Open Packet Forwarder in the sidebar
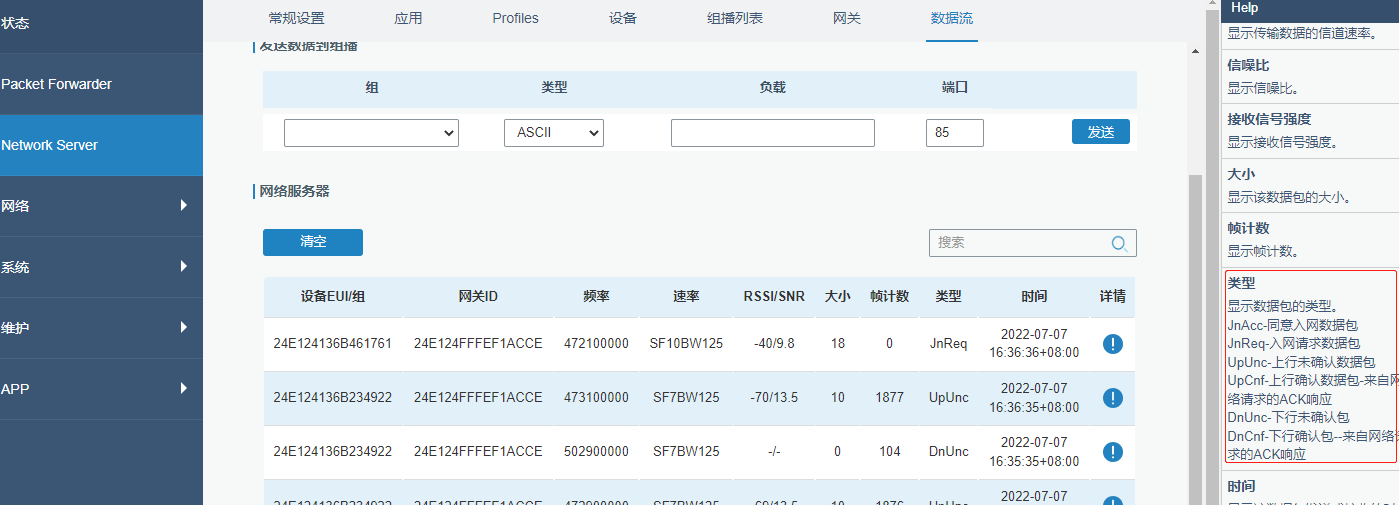 [101, 84]
